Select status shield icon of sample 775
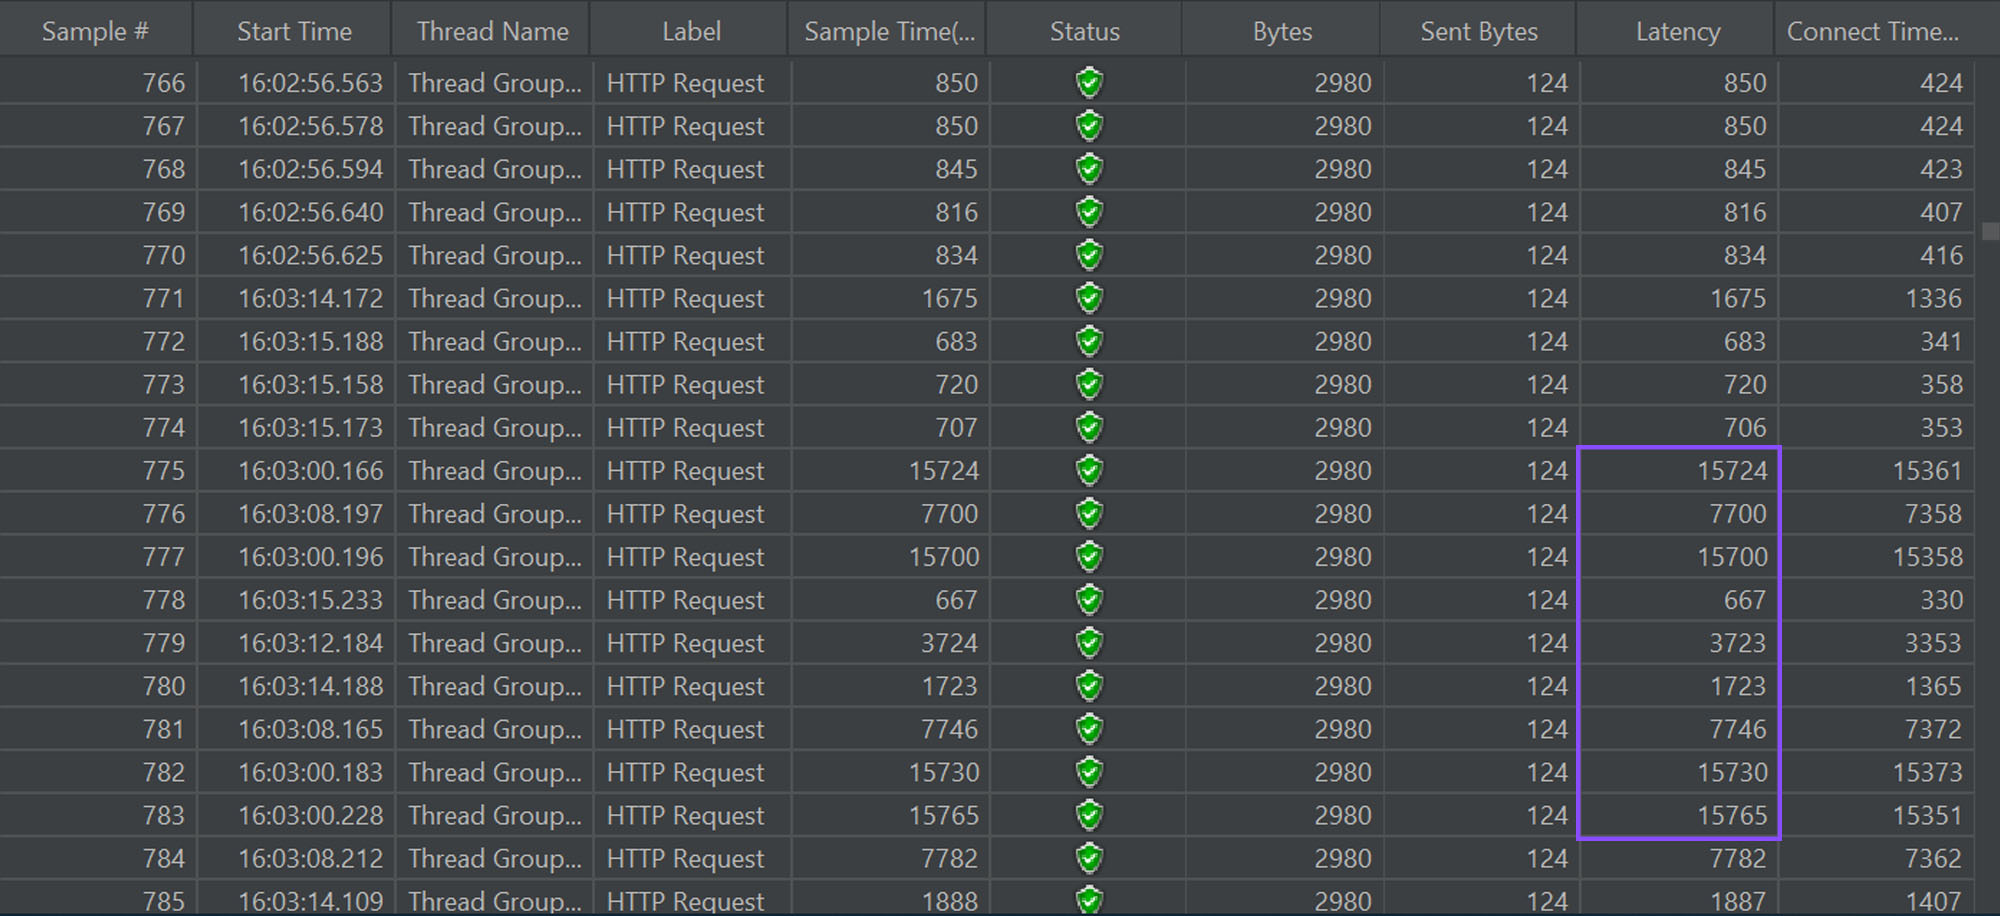 pyautogui.click(x=1089, y=470)
